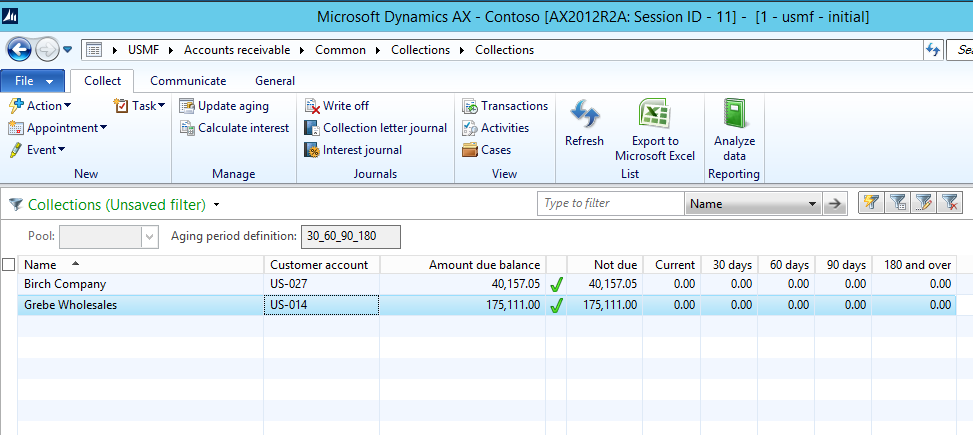The width and height of the screenshot is (973, 435).
Task: Open the File menu
Action: click(33, 81)
